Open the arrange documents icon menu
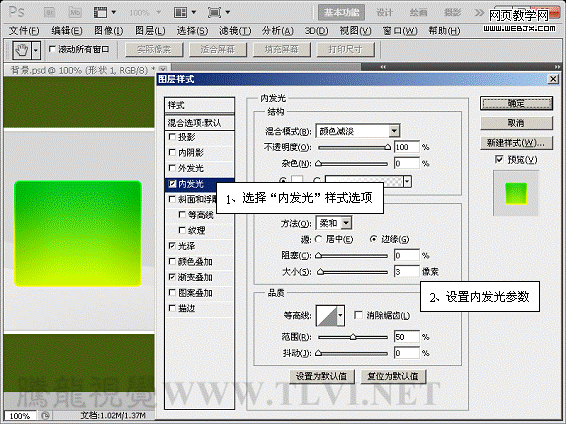The height and width of the screenshot is (424, 566). pyautogui.click(x=184, y=12)
